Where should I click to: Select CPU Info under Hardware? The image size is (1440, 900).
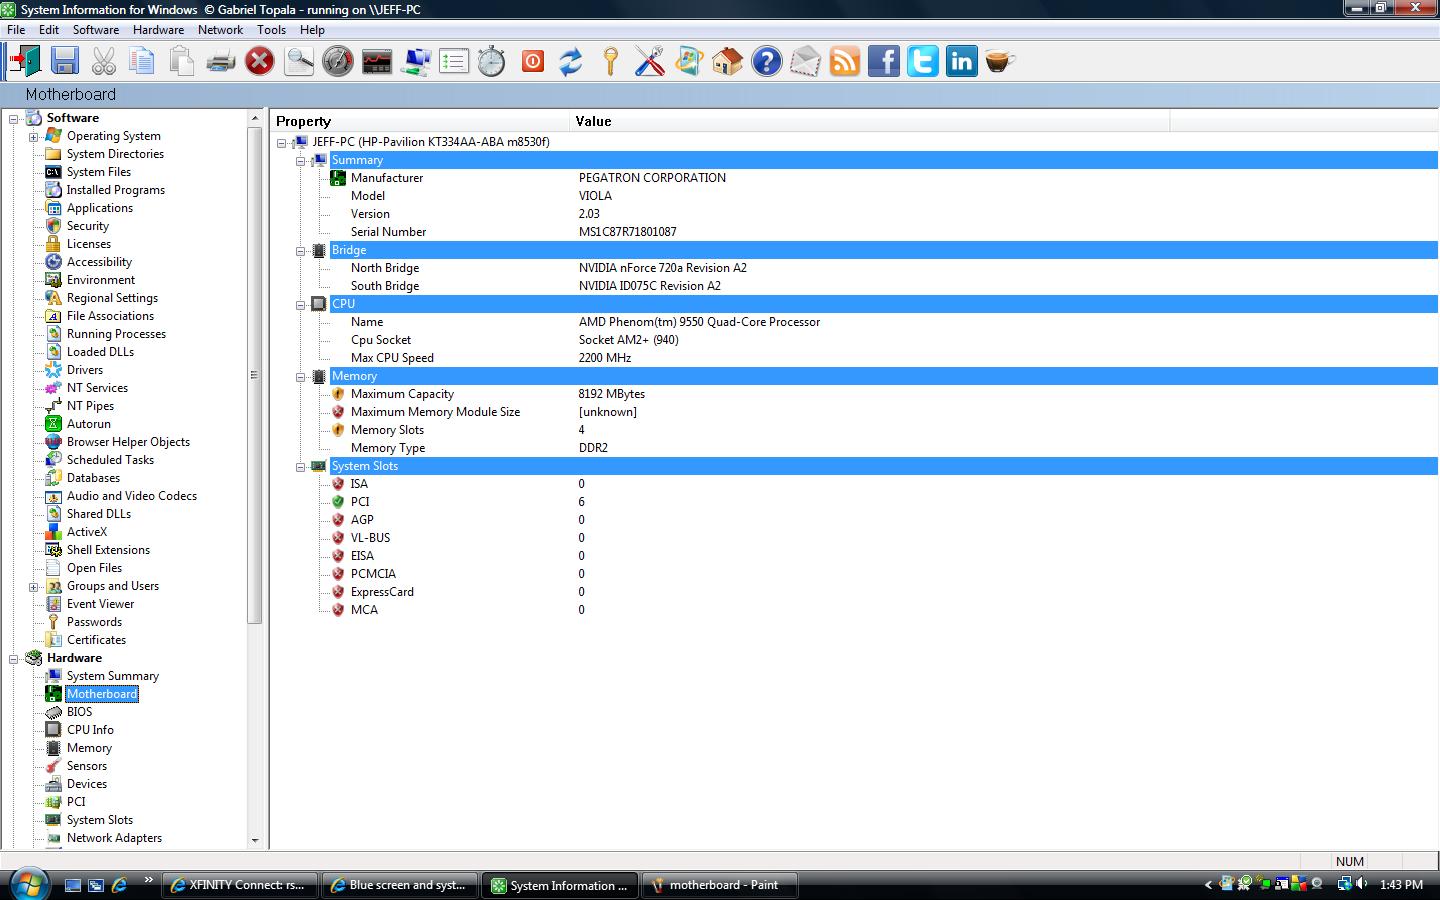pyautogui.click(x=90, y=730)
